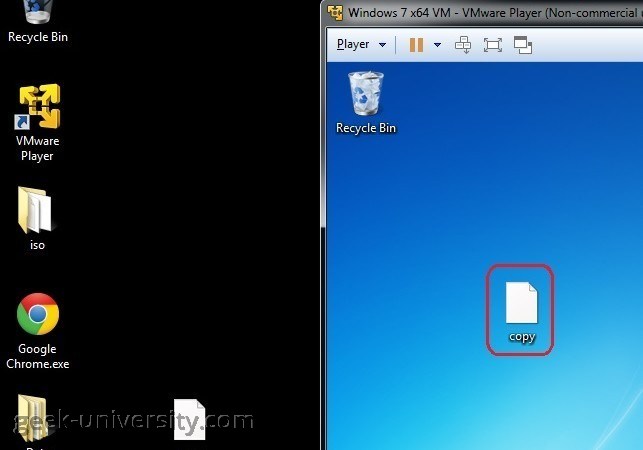Viewport: 643px width, 450px height.
Task: Switch to Unity mode in VMware Player
Action: click(x=523, y=45)
